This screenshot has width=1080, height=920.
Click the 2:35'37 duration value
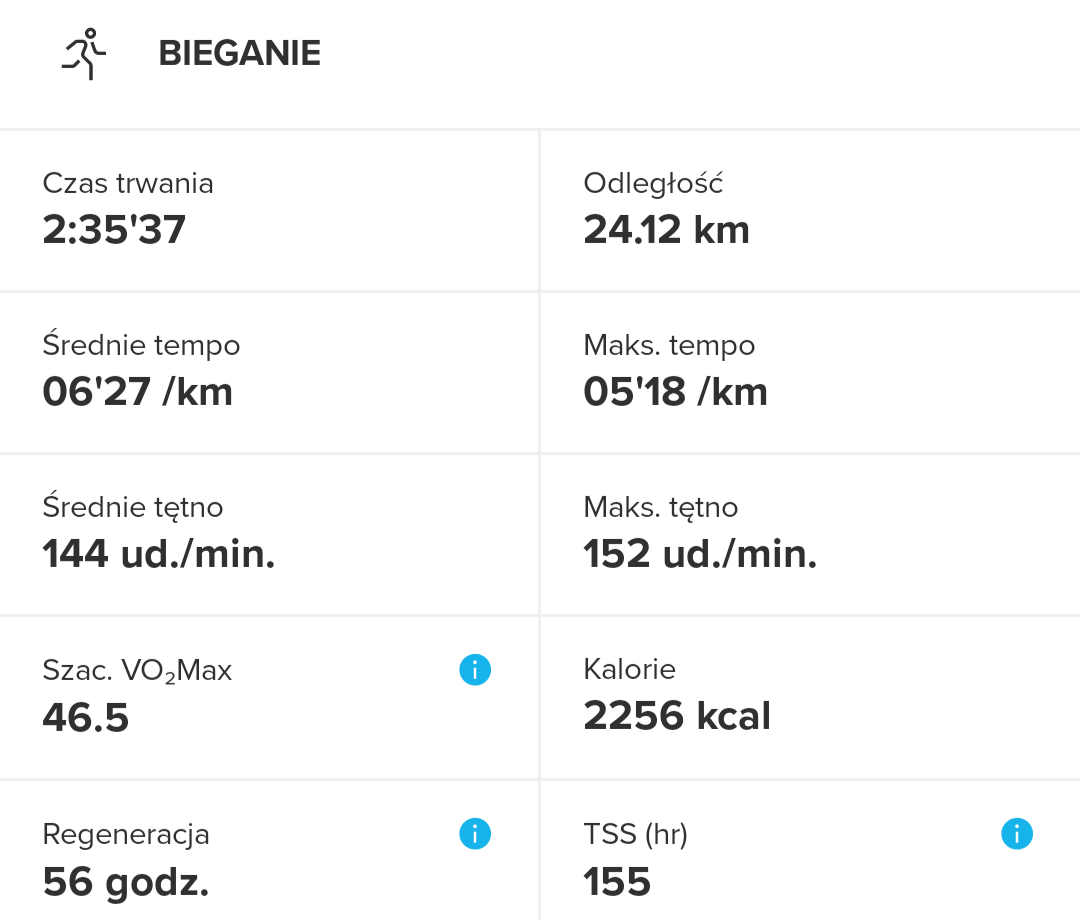pos(114,230)
